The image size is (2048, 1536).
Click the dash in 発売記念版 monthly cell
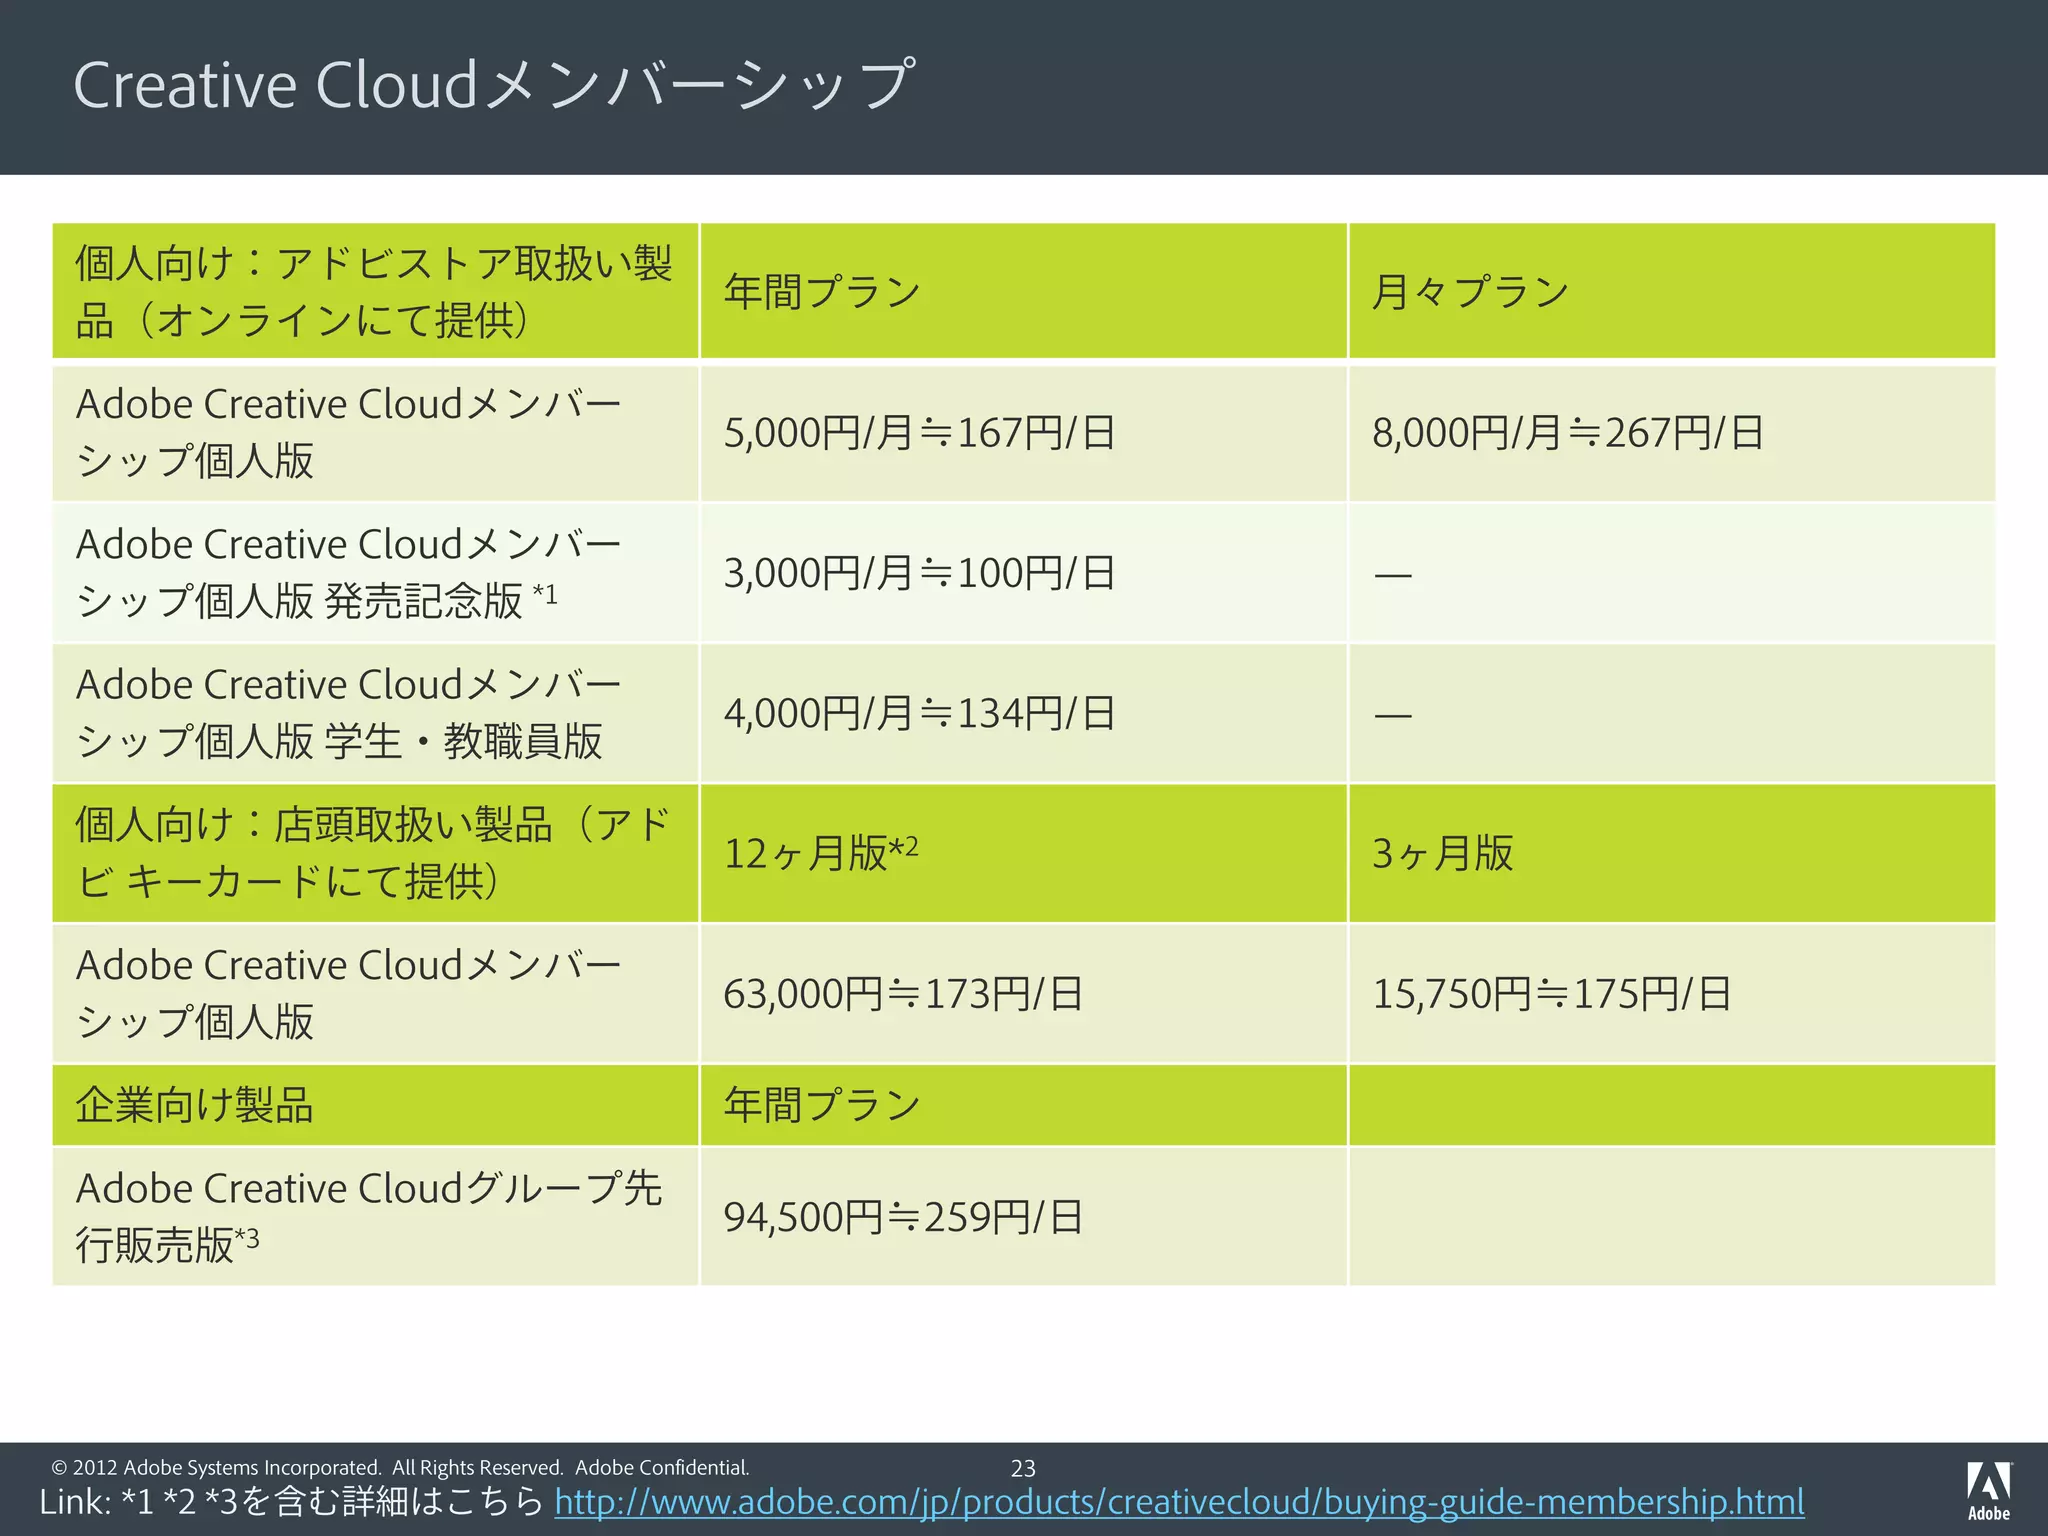click(1392, 576)
